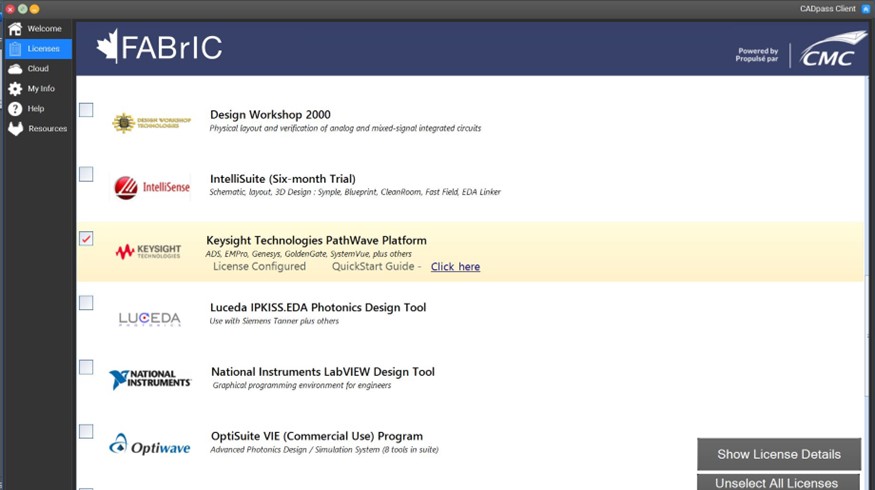875x490 pixels.
Task: Click the CADpass Client title text
Action: pos(828,9)
